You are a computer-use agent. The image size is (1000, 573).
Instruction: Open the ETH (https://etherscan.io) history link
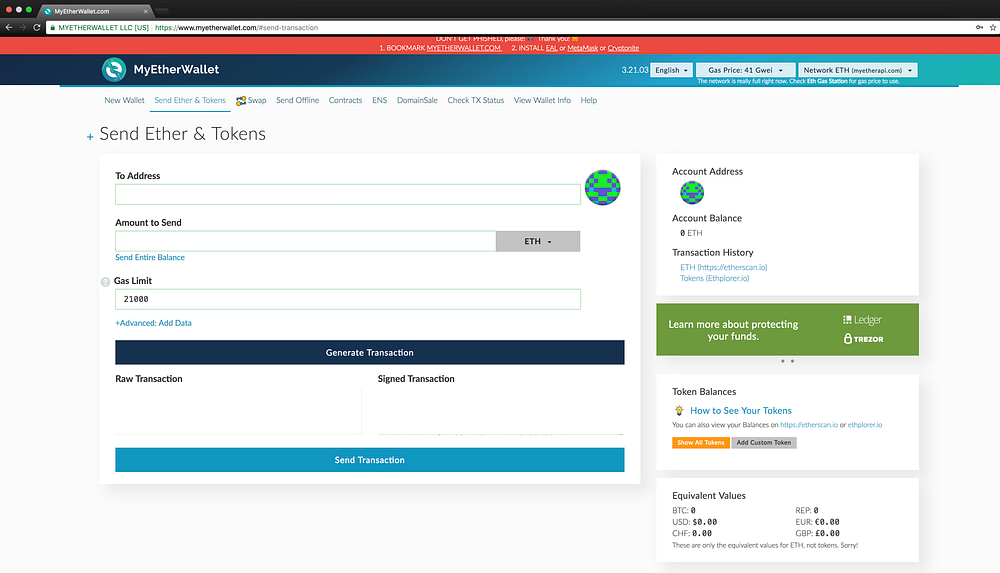click(723, 267)
